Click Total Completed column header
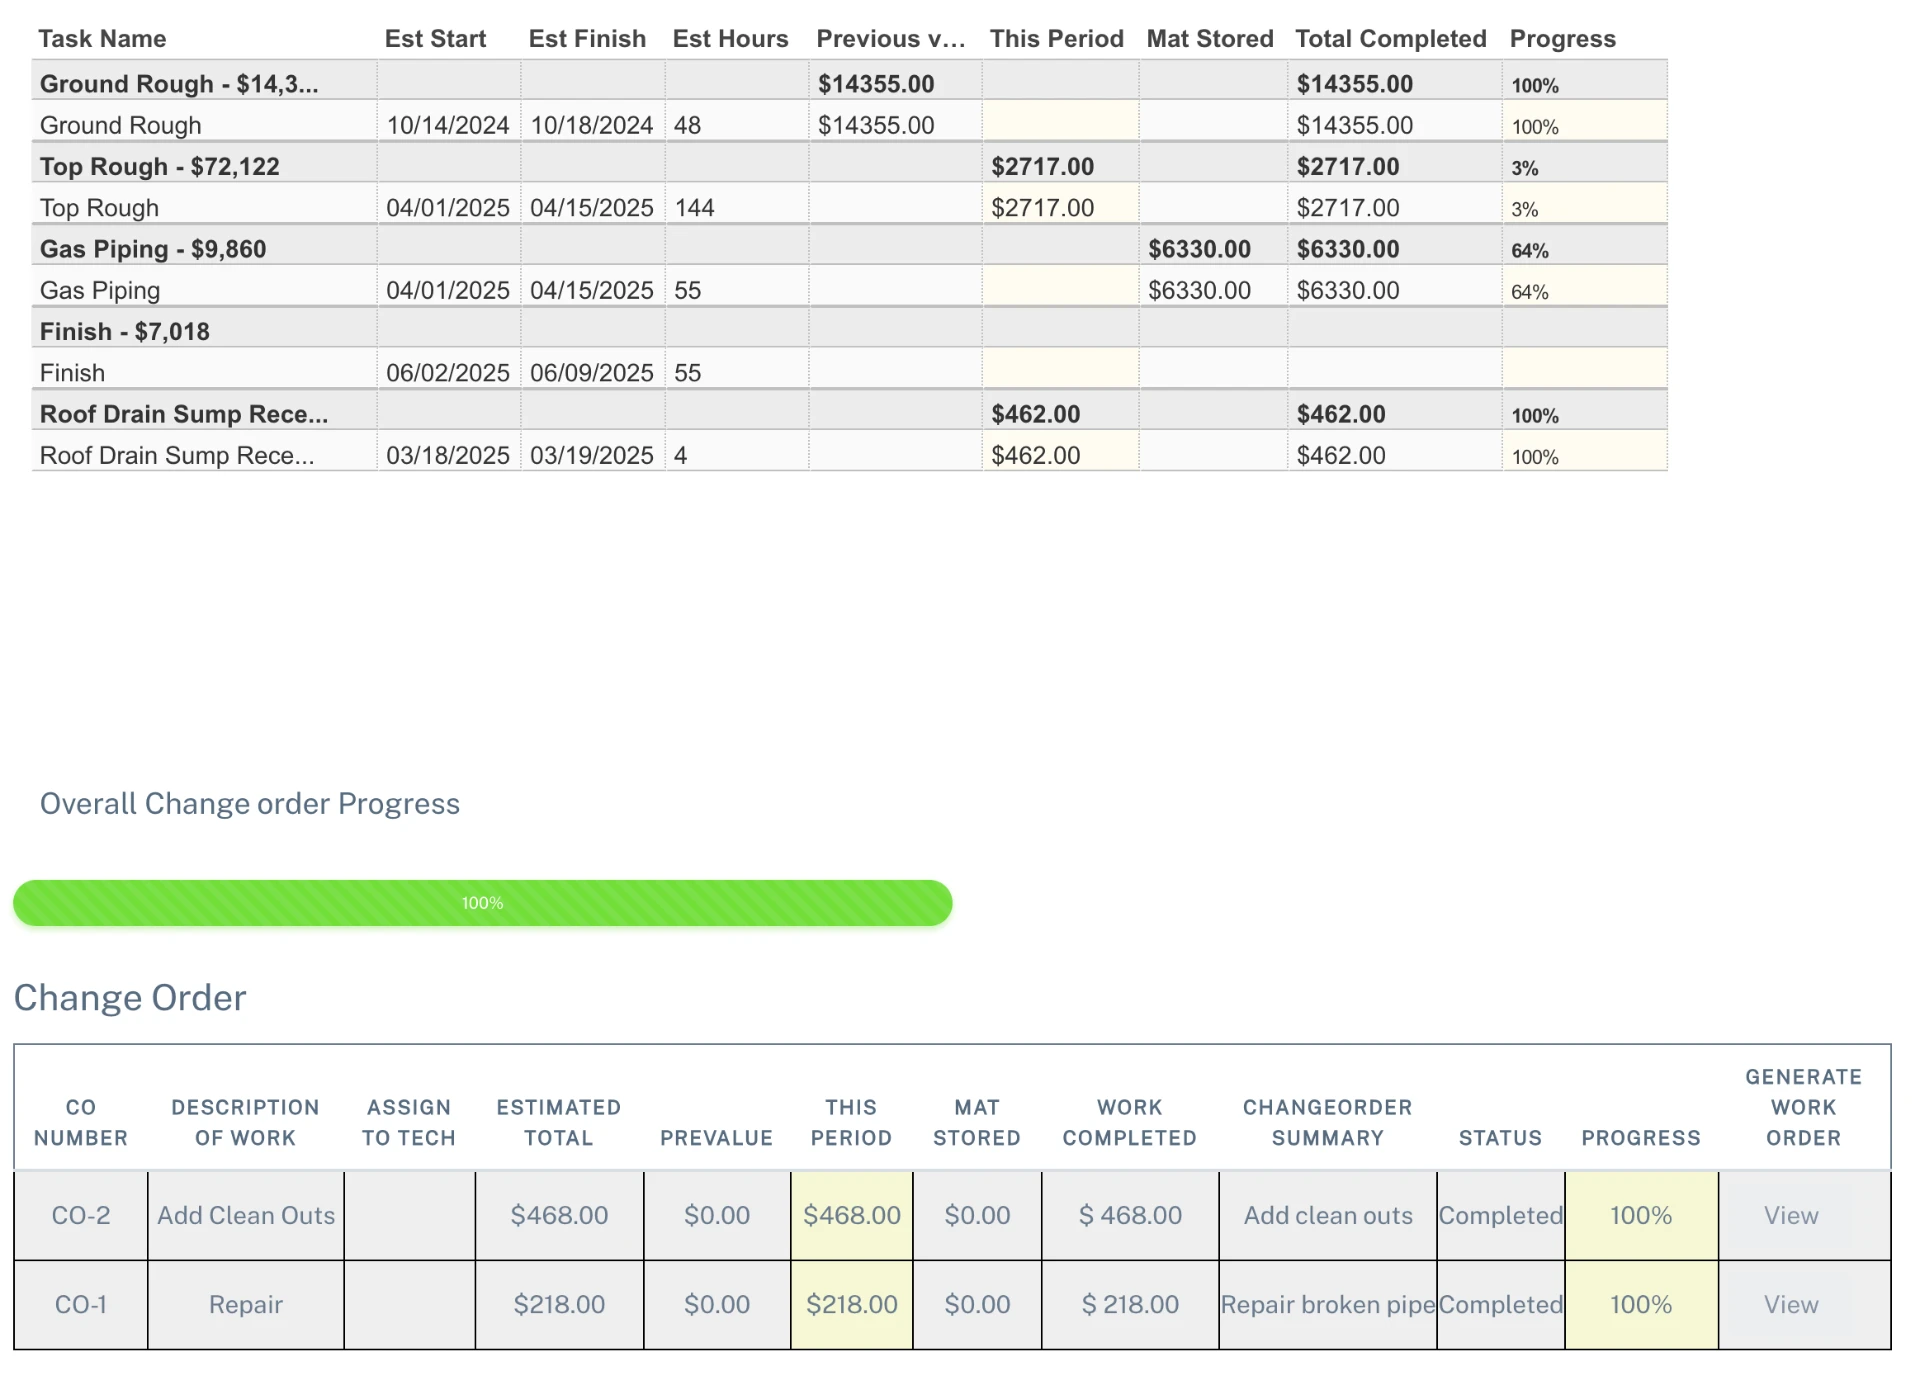 (1391, 39)
